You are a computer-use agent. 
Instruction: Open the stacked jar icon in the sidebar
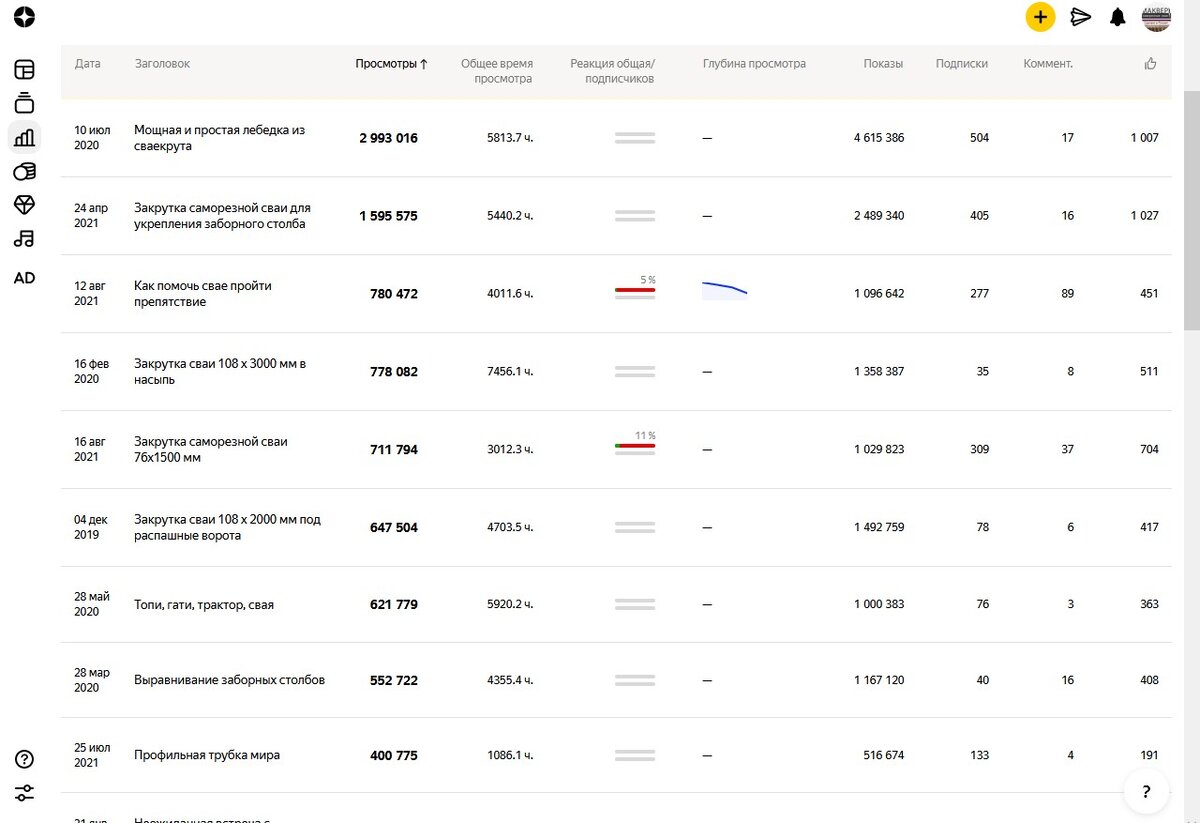[x=24, y=103]
